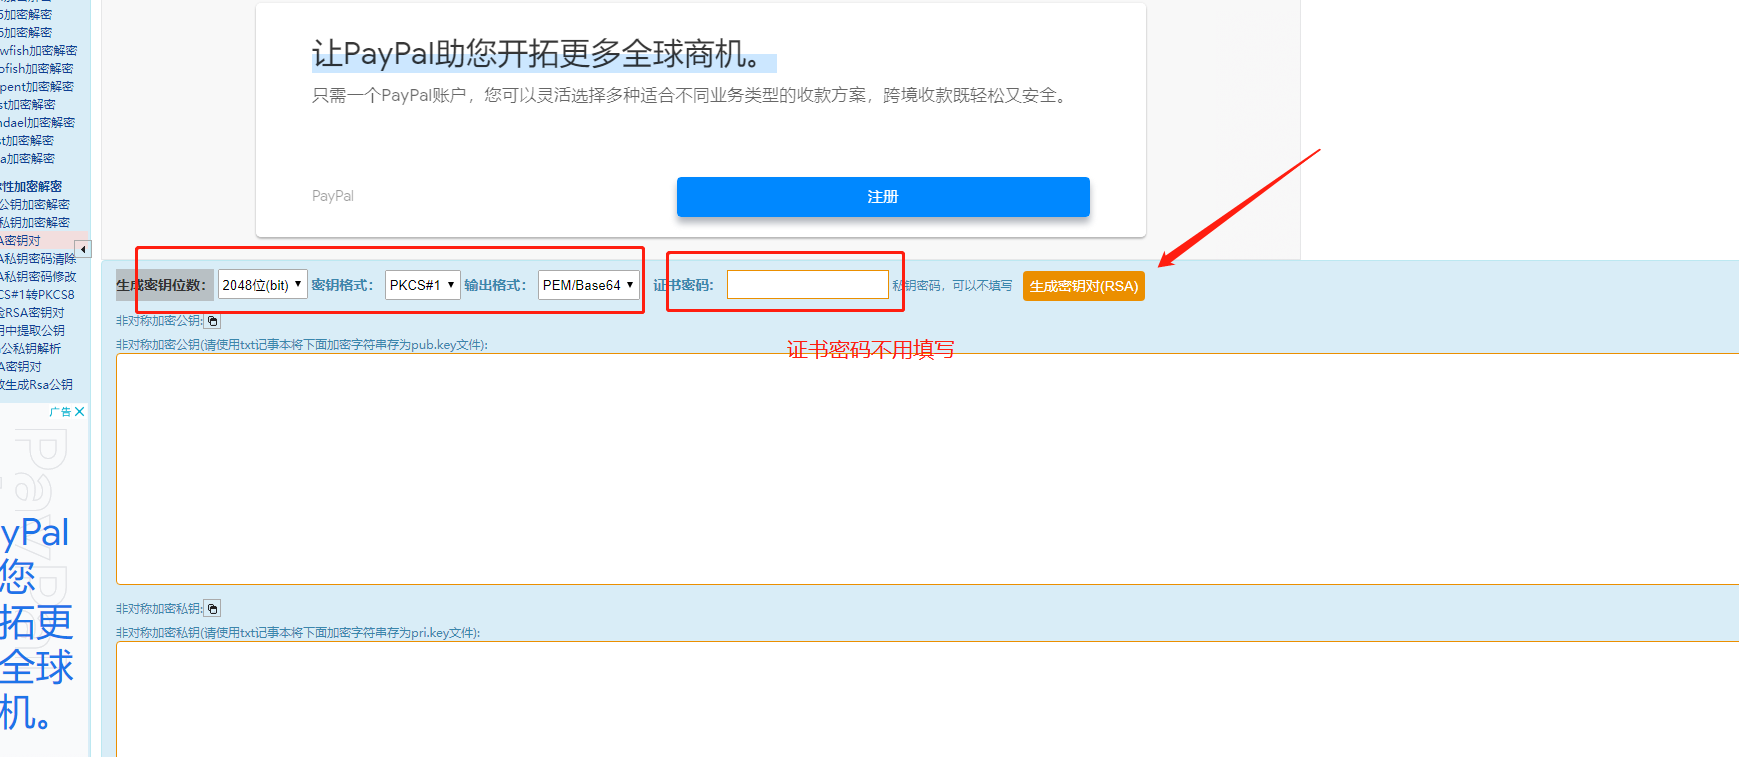Open the A私钥密码清除 sidebar link

(x=38, y=258)
